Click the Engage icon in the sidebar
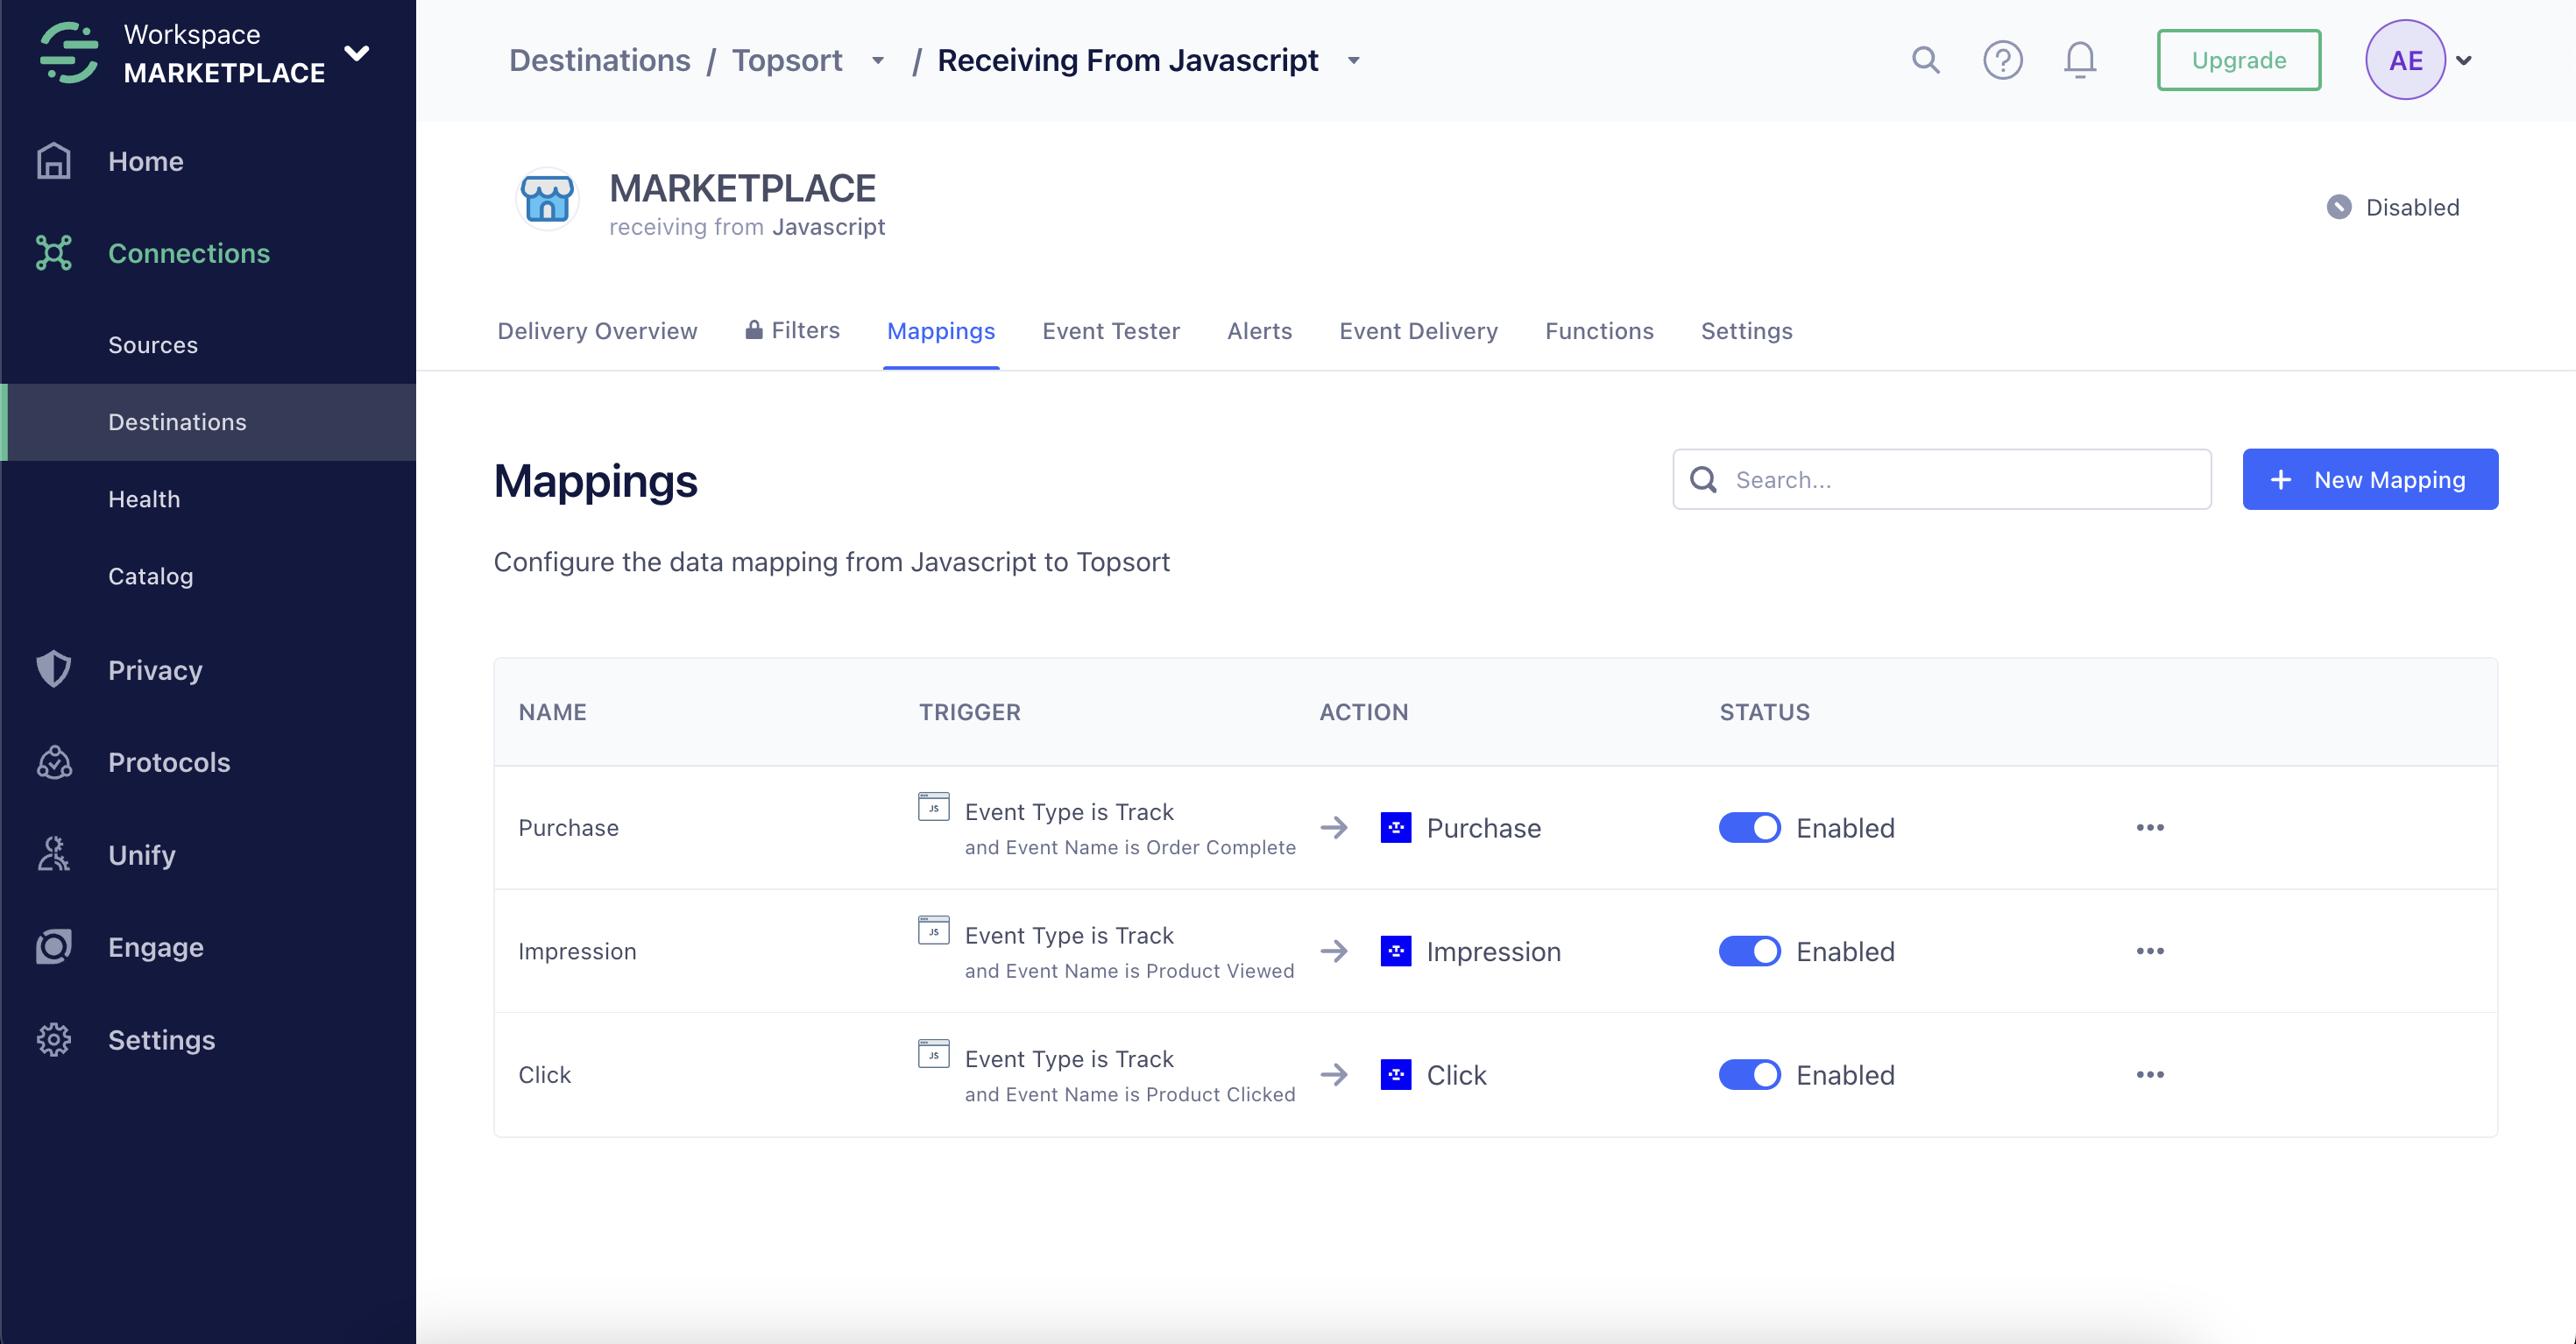Viewport: 2576px width, 1344px height. point(53,946)
